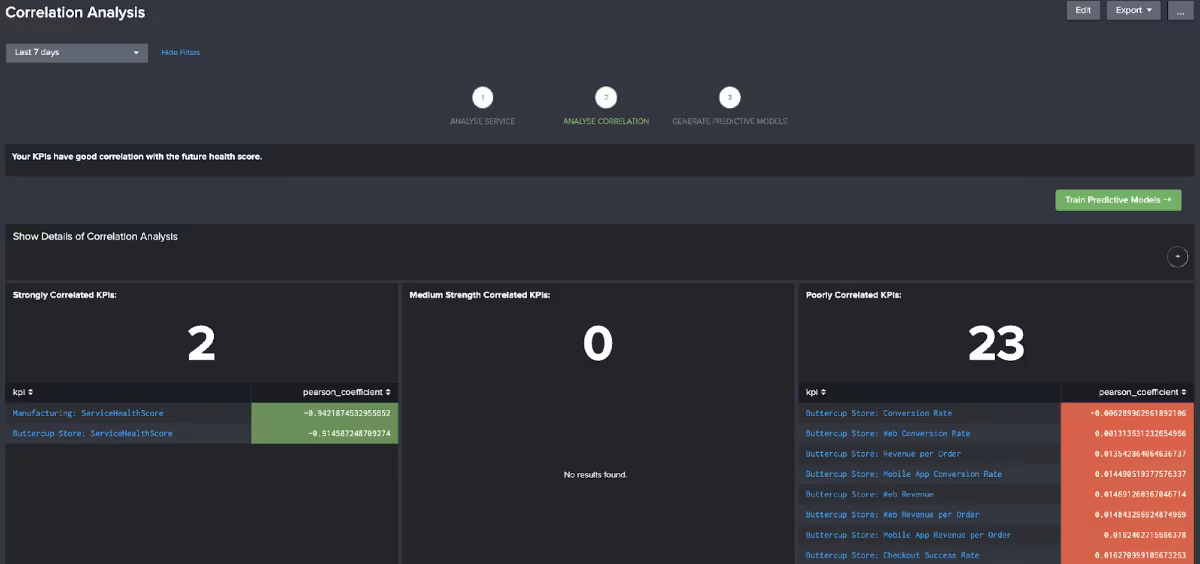Open Buttercup Store: ServiceHealthScore KPI link
This screenshot has width=1200, height=564.
[92, 433]
